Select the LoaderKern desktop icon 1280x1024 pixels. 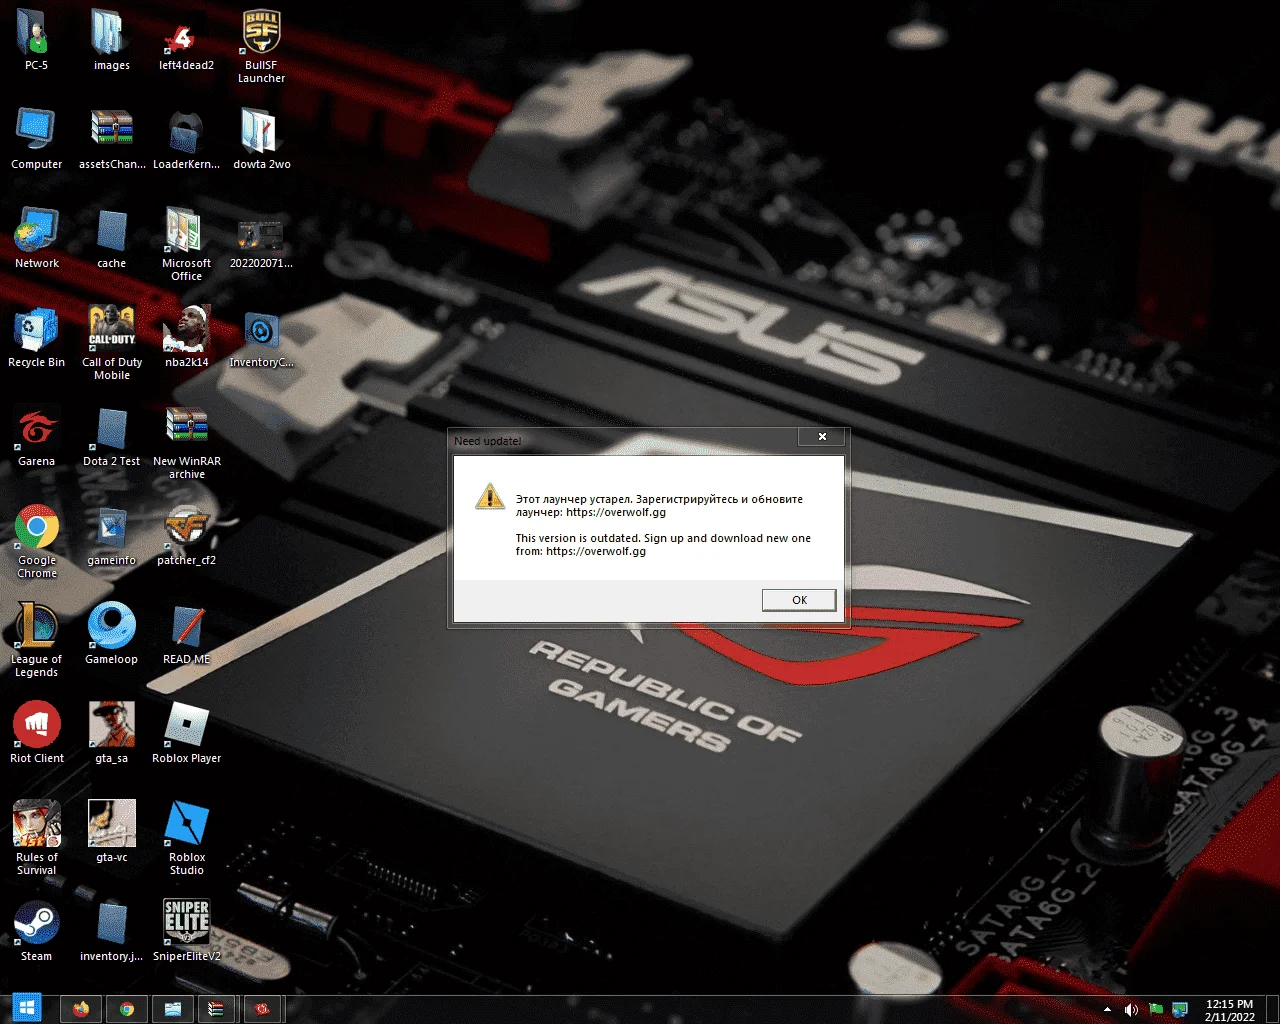pyautogui.click(x=187, y=138)
